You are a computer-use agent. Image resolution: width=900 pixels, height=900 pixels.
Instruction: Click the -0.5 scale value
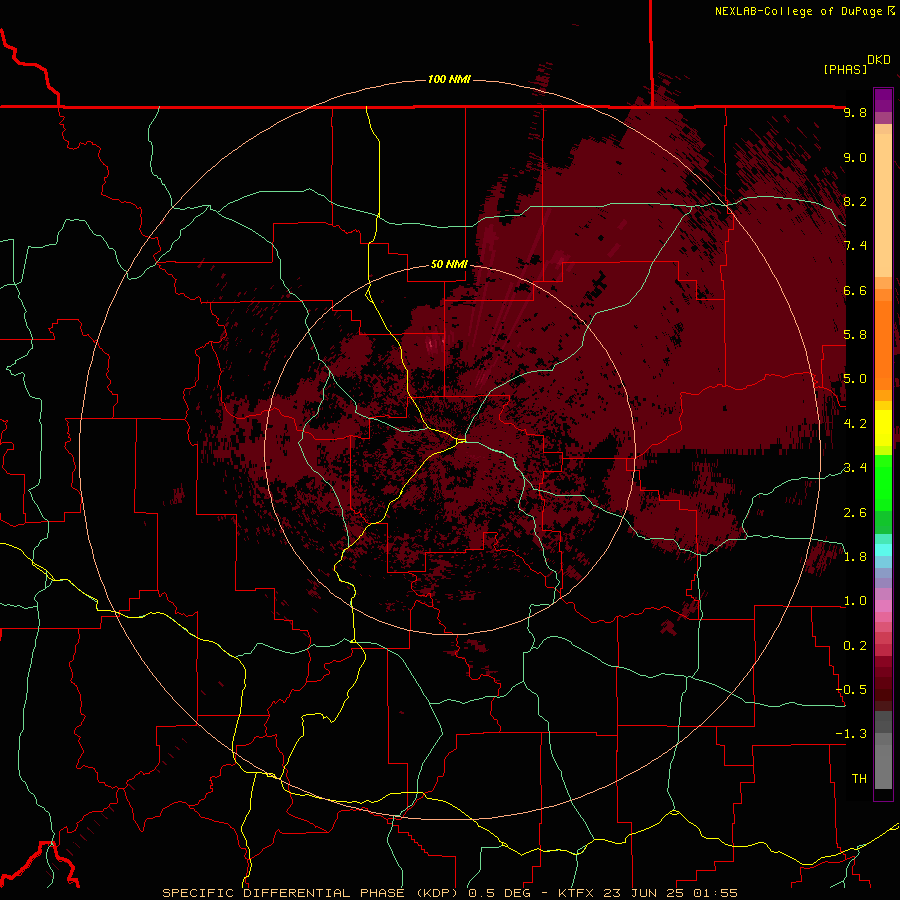pyautogui.click(x=852, y=690)
